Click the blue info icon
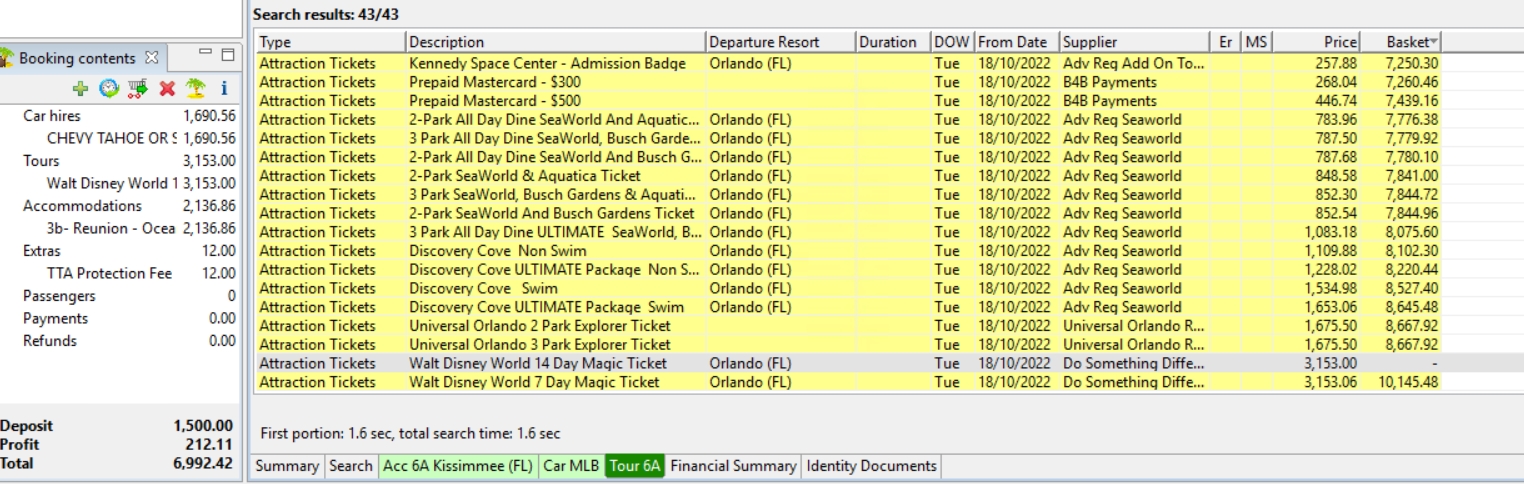 click(x=224, y=88)
